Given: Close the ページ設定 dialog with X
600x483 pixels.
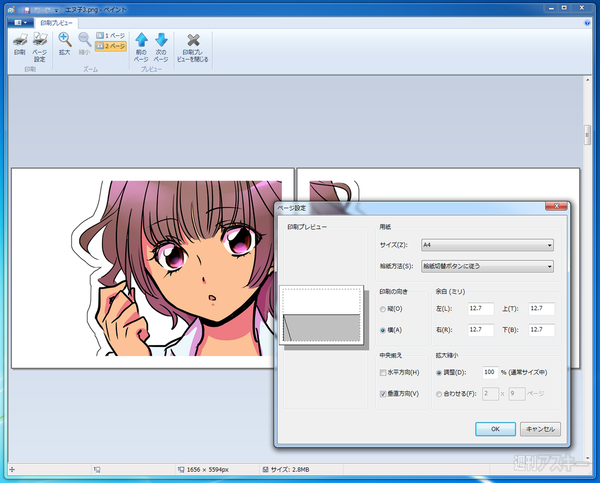Looking at the screenshot, I should point(557,206).
